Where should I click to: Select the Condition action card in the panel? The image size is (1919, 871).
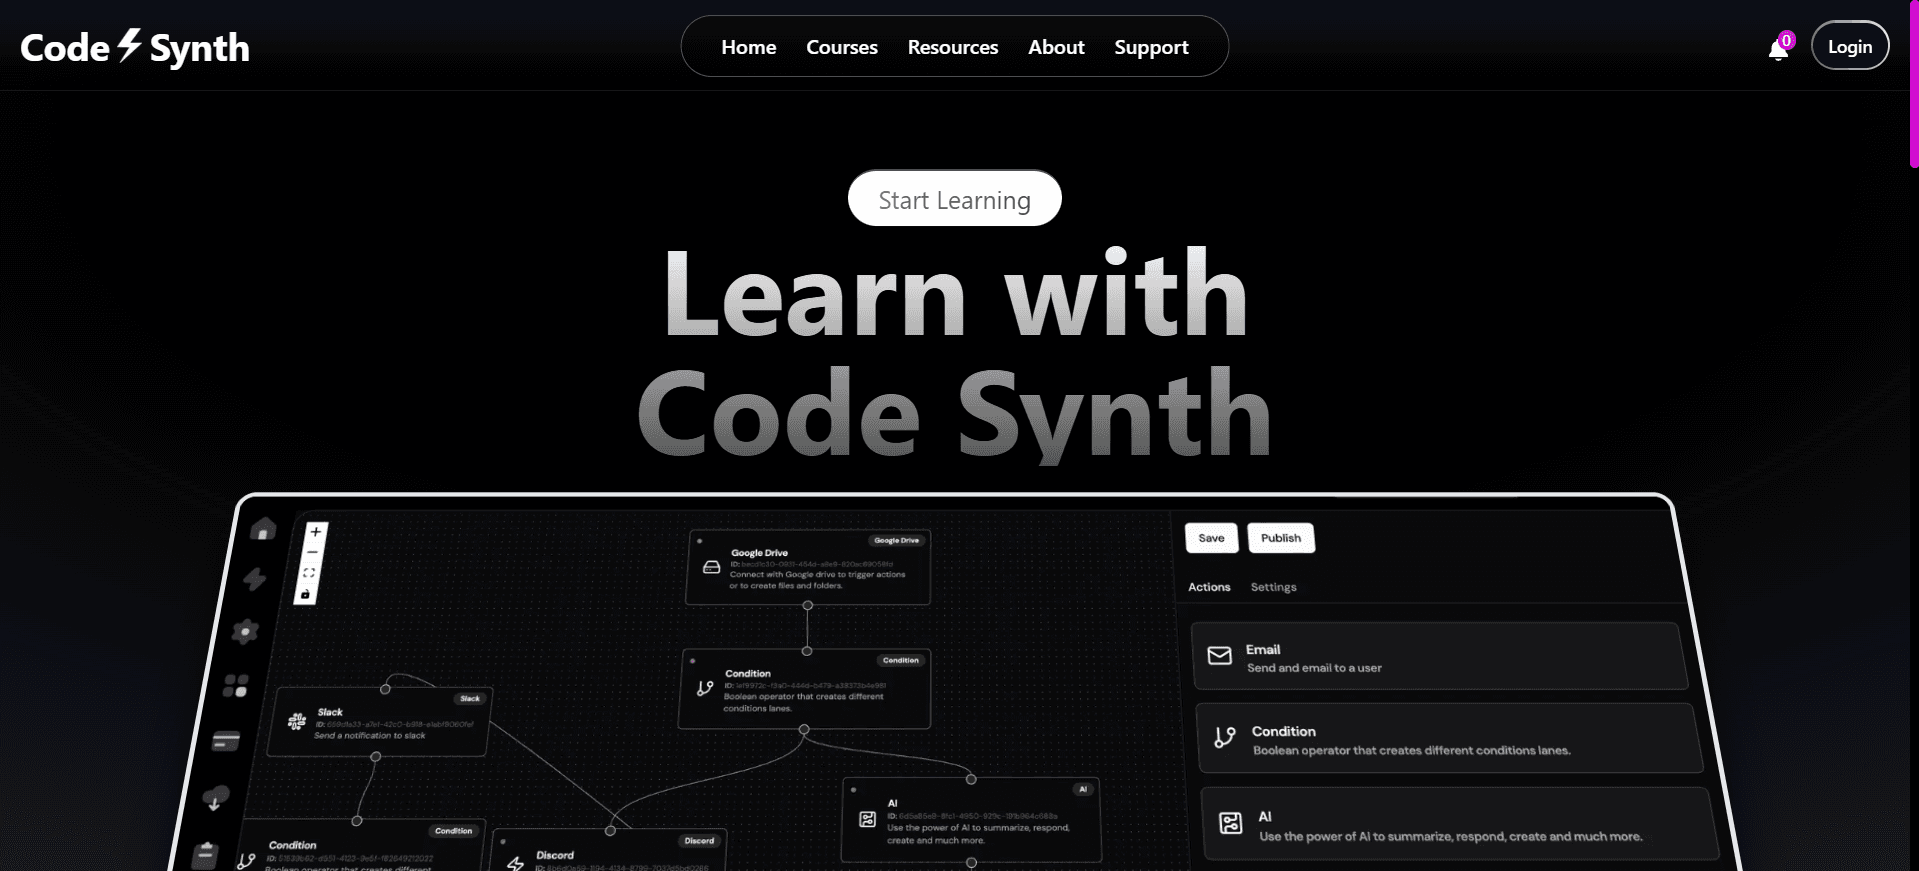coord(1449,738)
